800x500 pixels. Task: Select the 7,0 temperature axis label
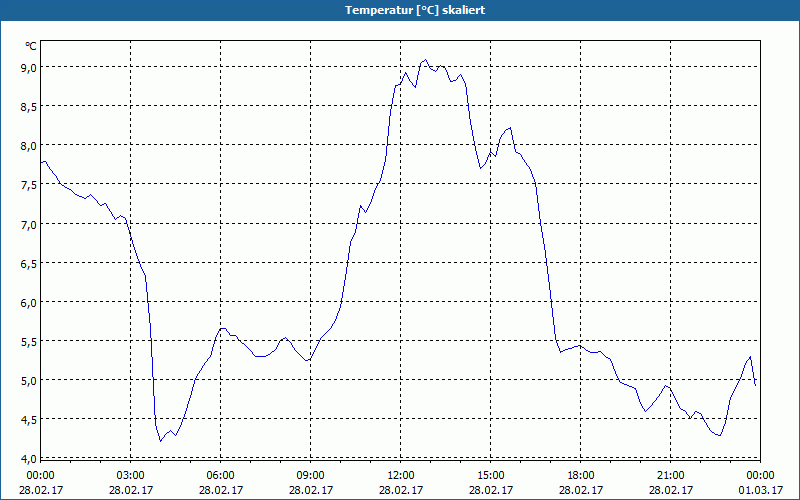click(x=28, y=224)
